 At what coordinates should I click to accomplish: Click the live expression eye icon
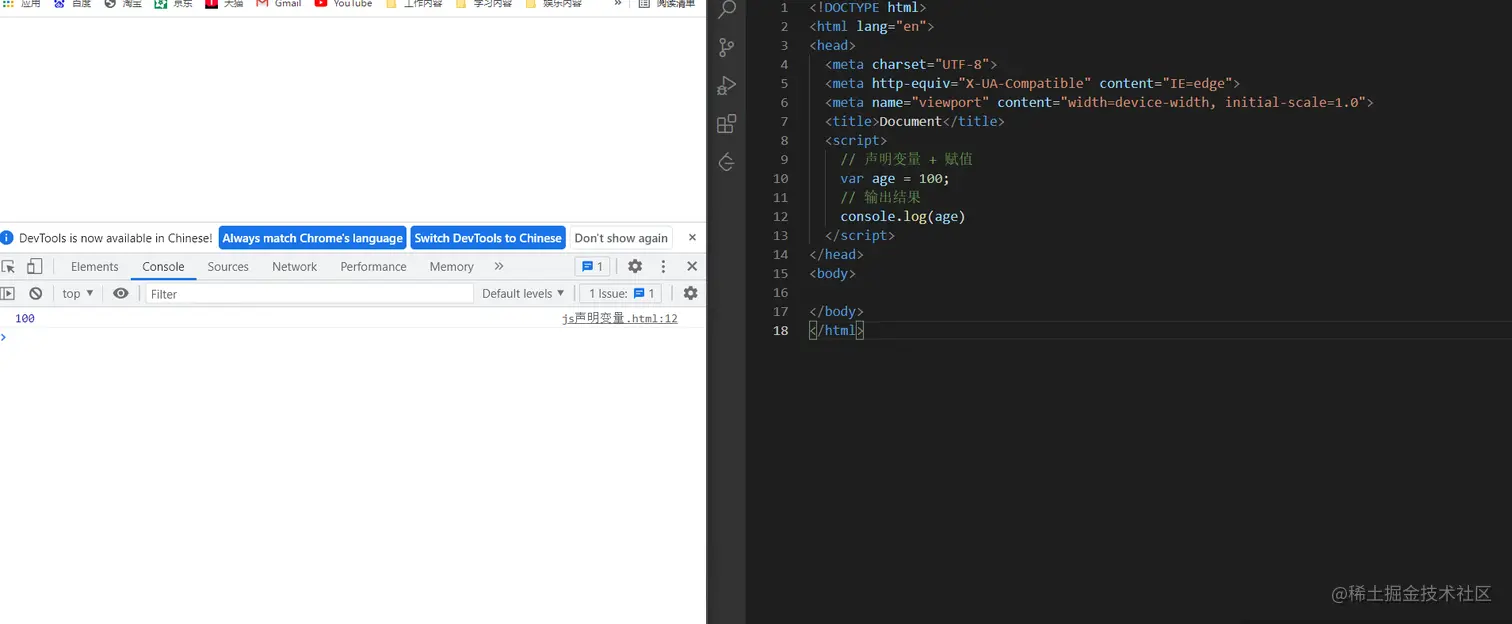coord(121,293)
